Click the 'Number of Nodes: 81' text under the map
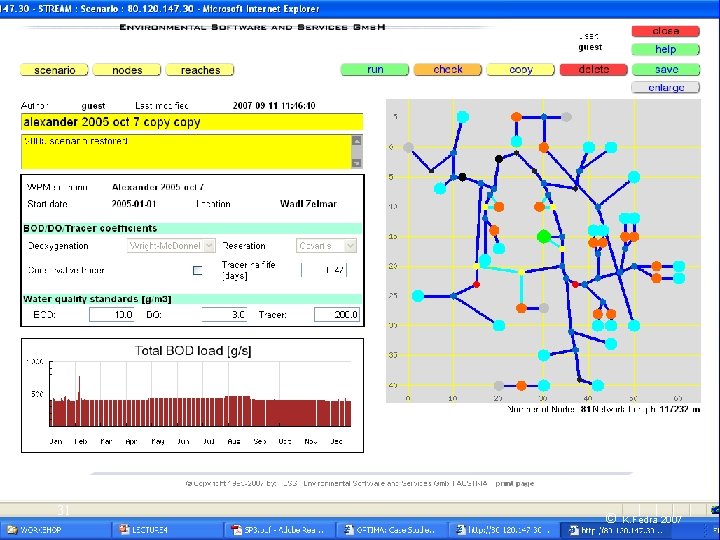The width and height of the screenshot is (720, 540). pos(549,409)
